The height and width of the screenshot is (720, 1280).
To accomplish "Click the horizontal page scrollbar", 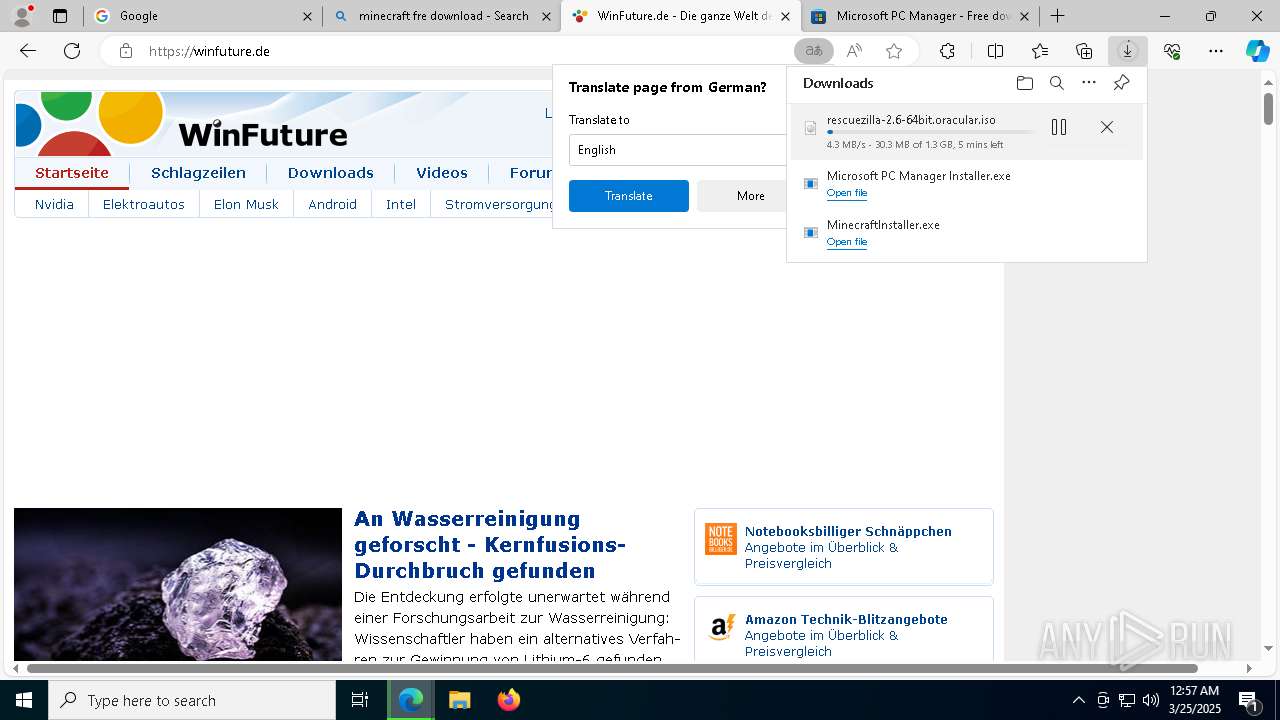I will pyautogui.click(x=612, y=668).
